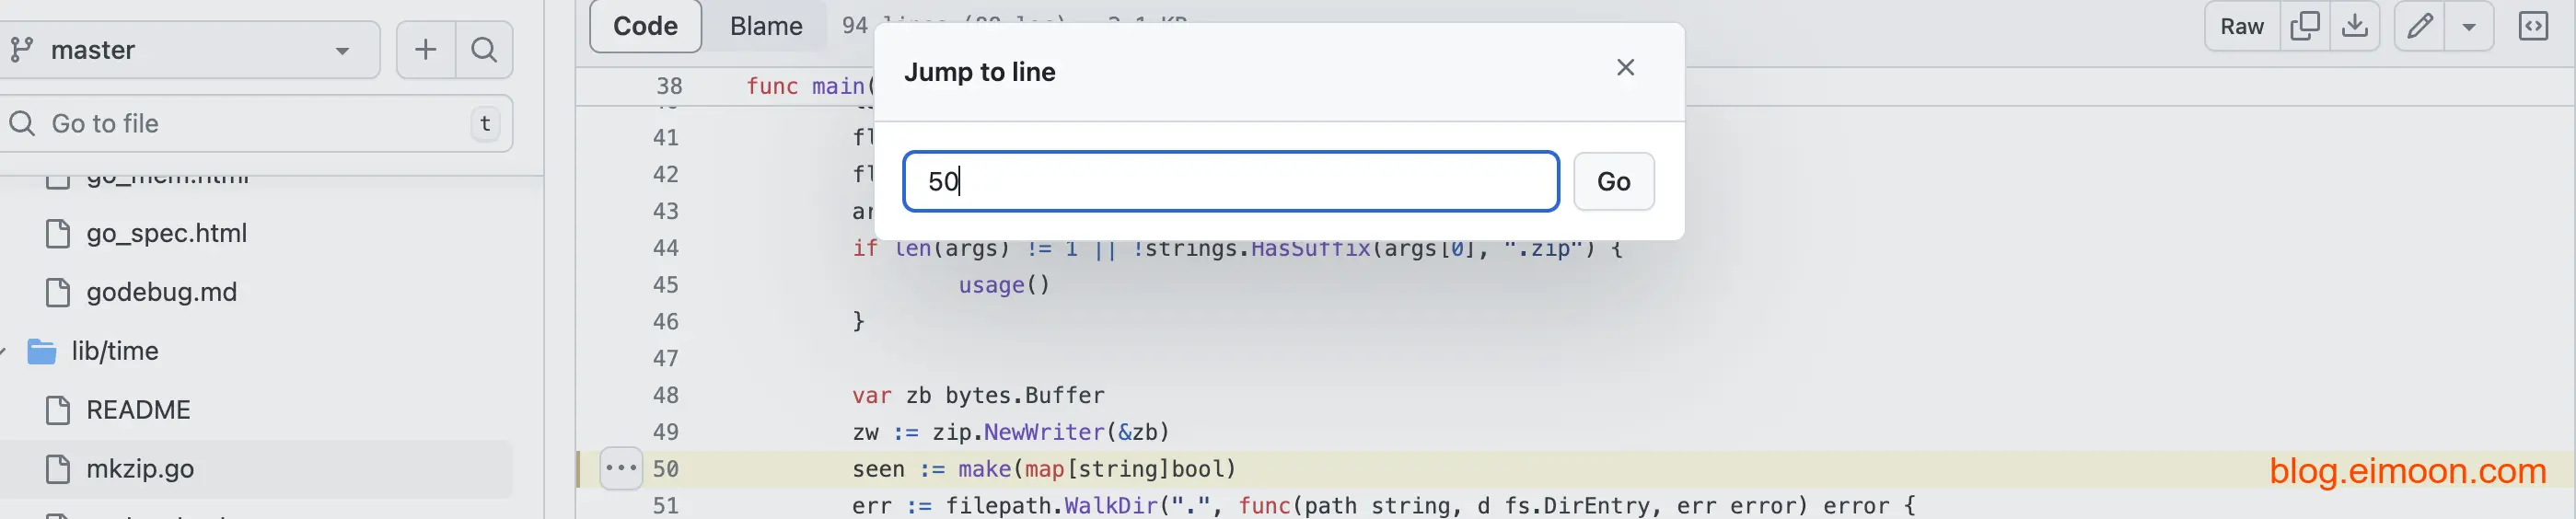Collapse the lib/time folder
The width and height of the screenshot is (2576, 519).
tap(6, 351)
